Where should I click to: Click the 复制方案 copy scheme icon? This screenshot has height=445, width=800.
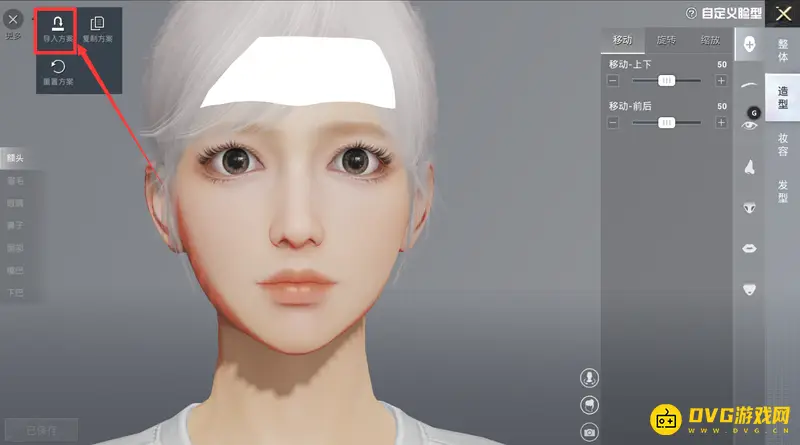click(97, 29)
